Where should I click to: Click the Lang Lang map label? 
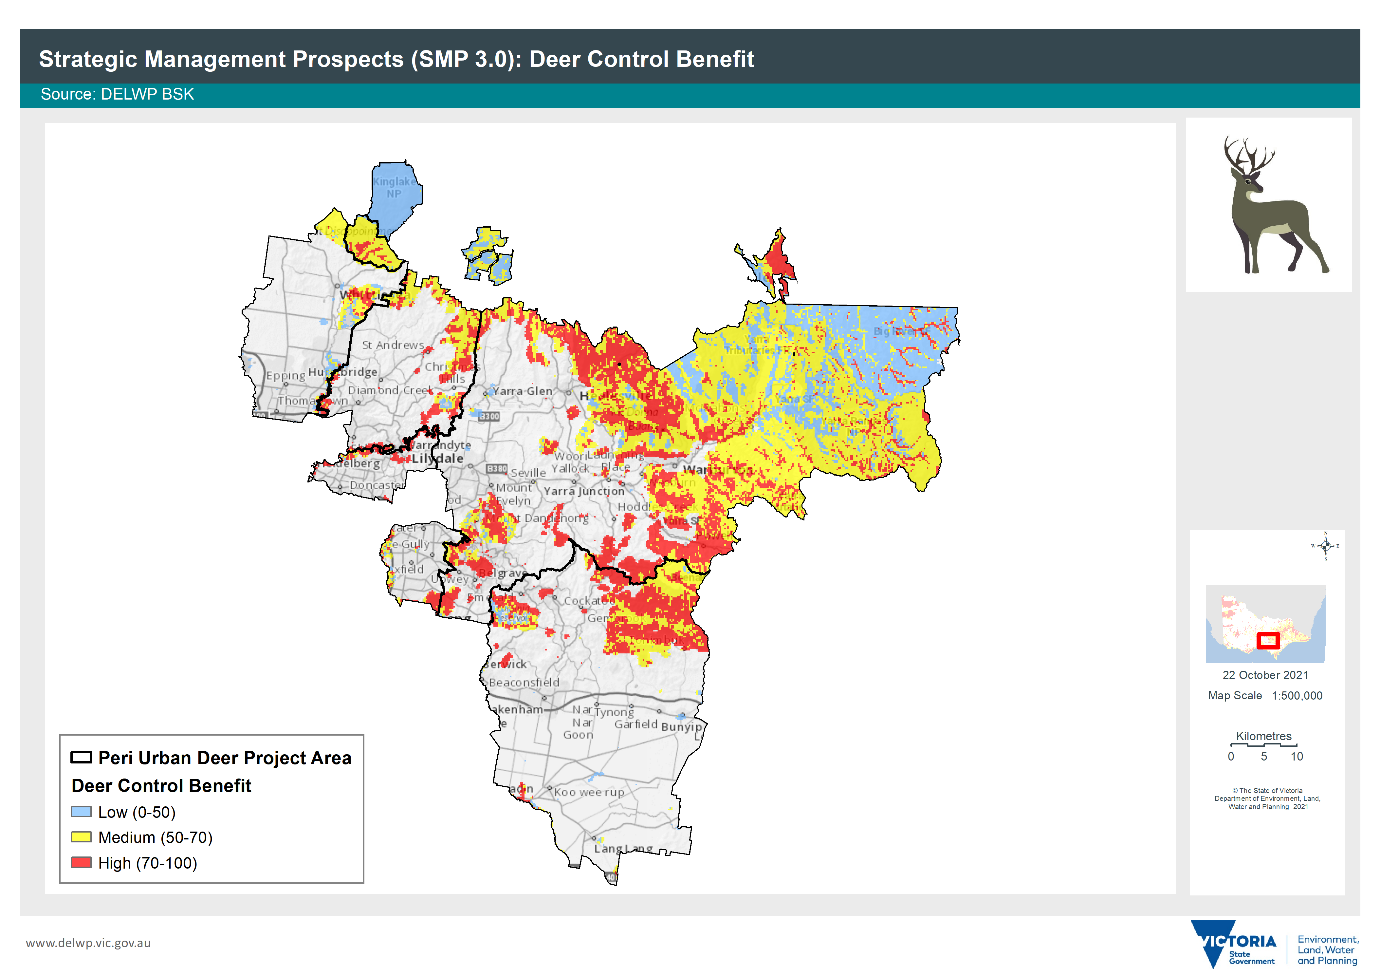click(624, 849)
